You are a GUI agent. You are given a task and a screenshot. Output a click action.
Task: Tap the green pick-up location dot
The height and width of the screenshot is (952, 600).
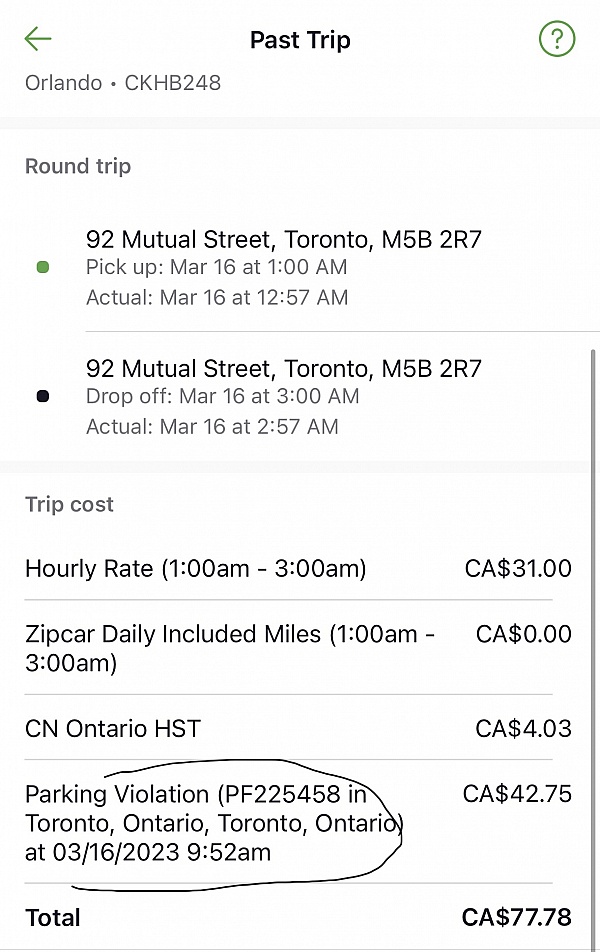tap(43, 267)
